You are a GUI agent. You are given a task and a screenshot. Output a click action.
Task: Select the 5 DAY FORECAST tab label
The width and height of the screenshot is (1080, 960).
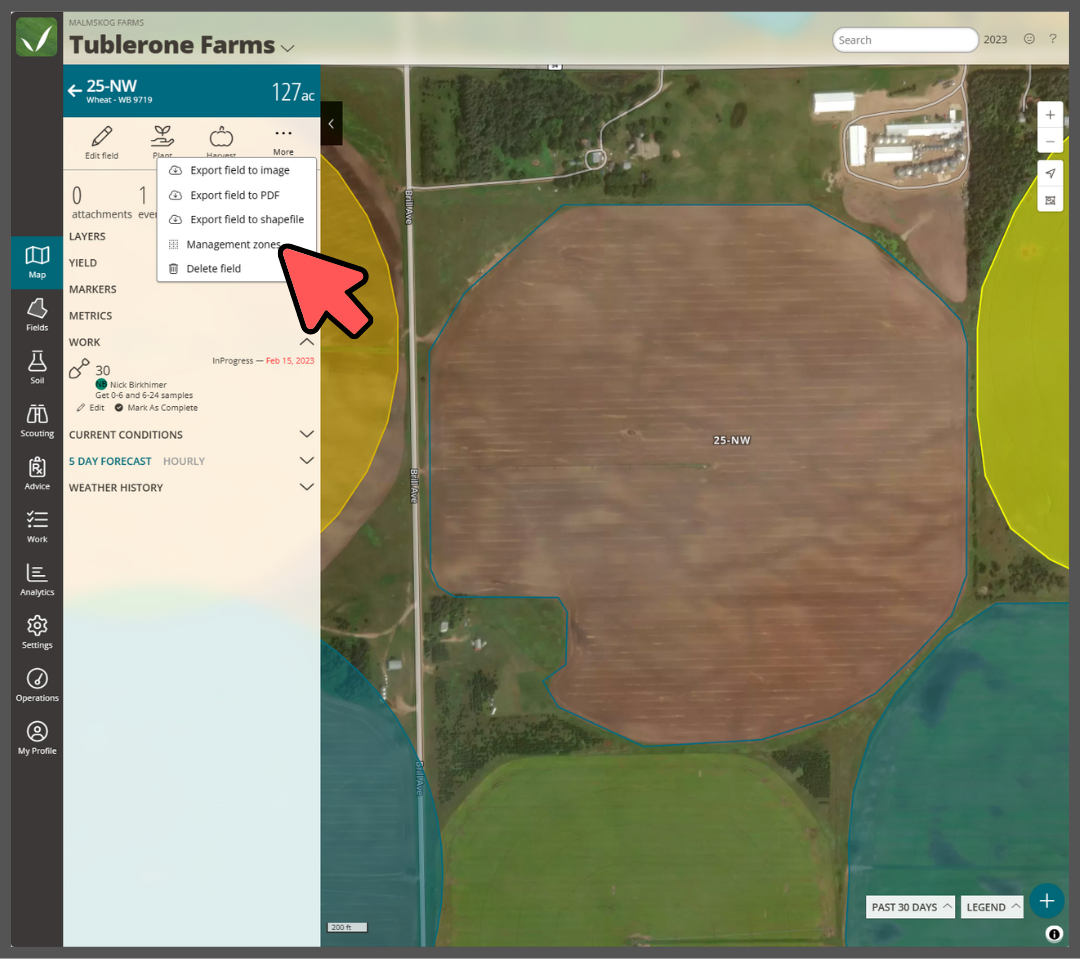(x=110, y=461)
